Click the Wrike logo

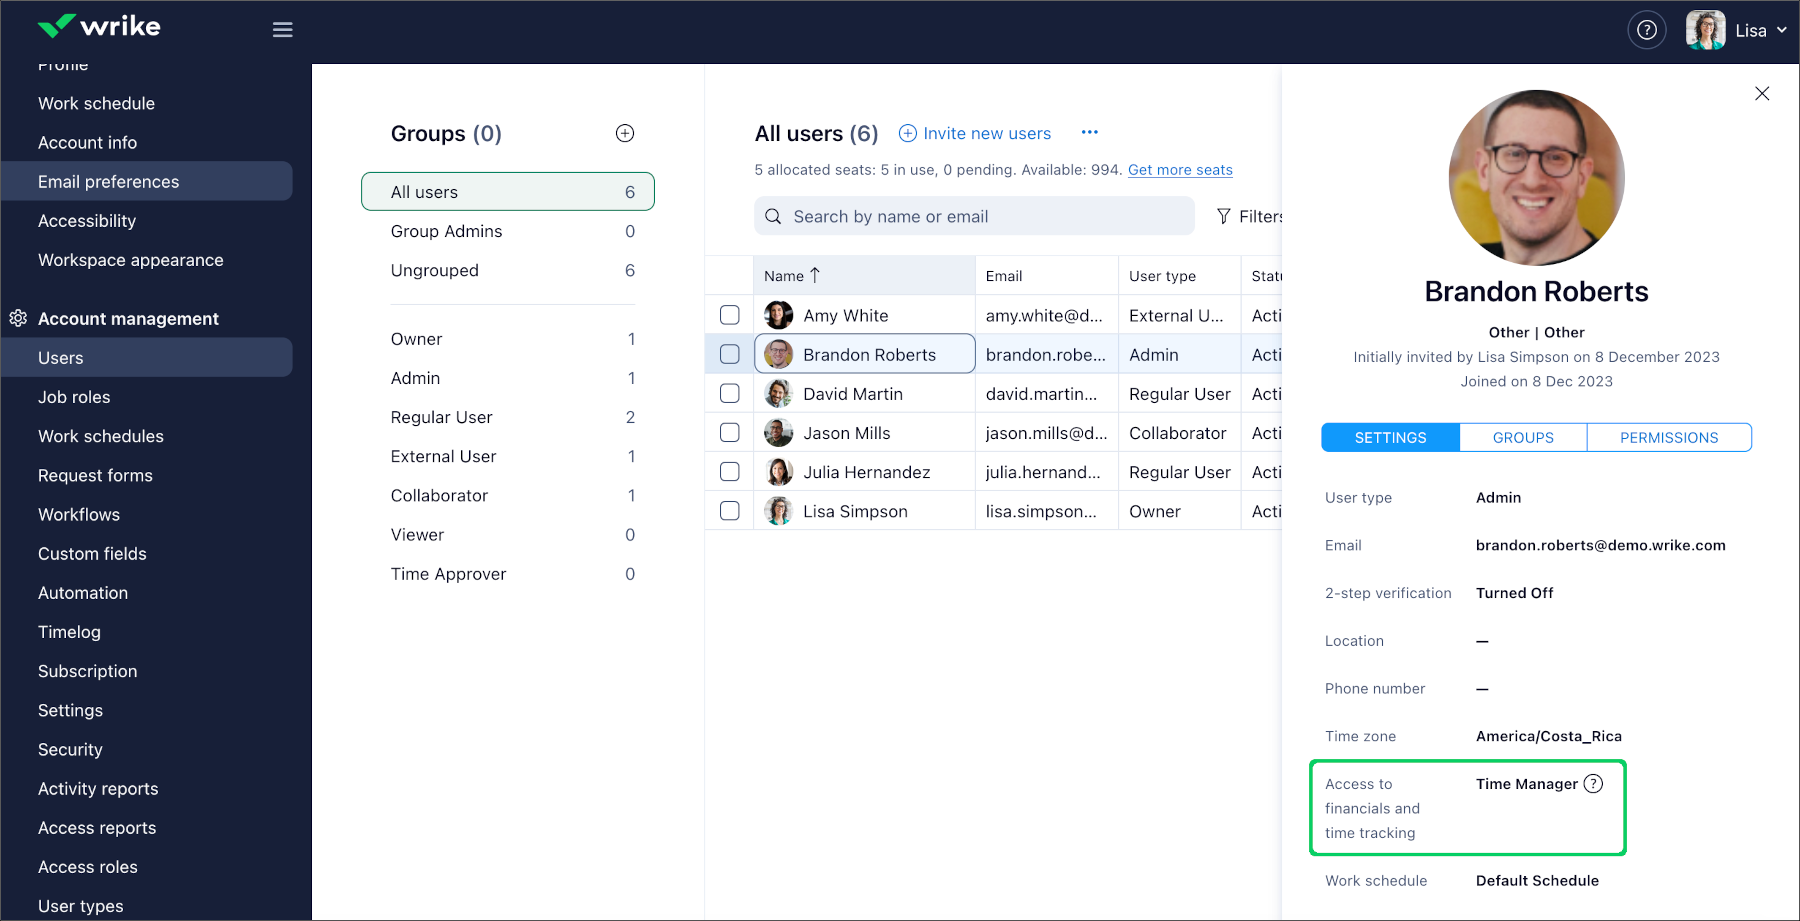click(98, 27)
